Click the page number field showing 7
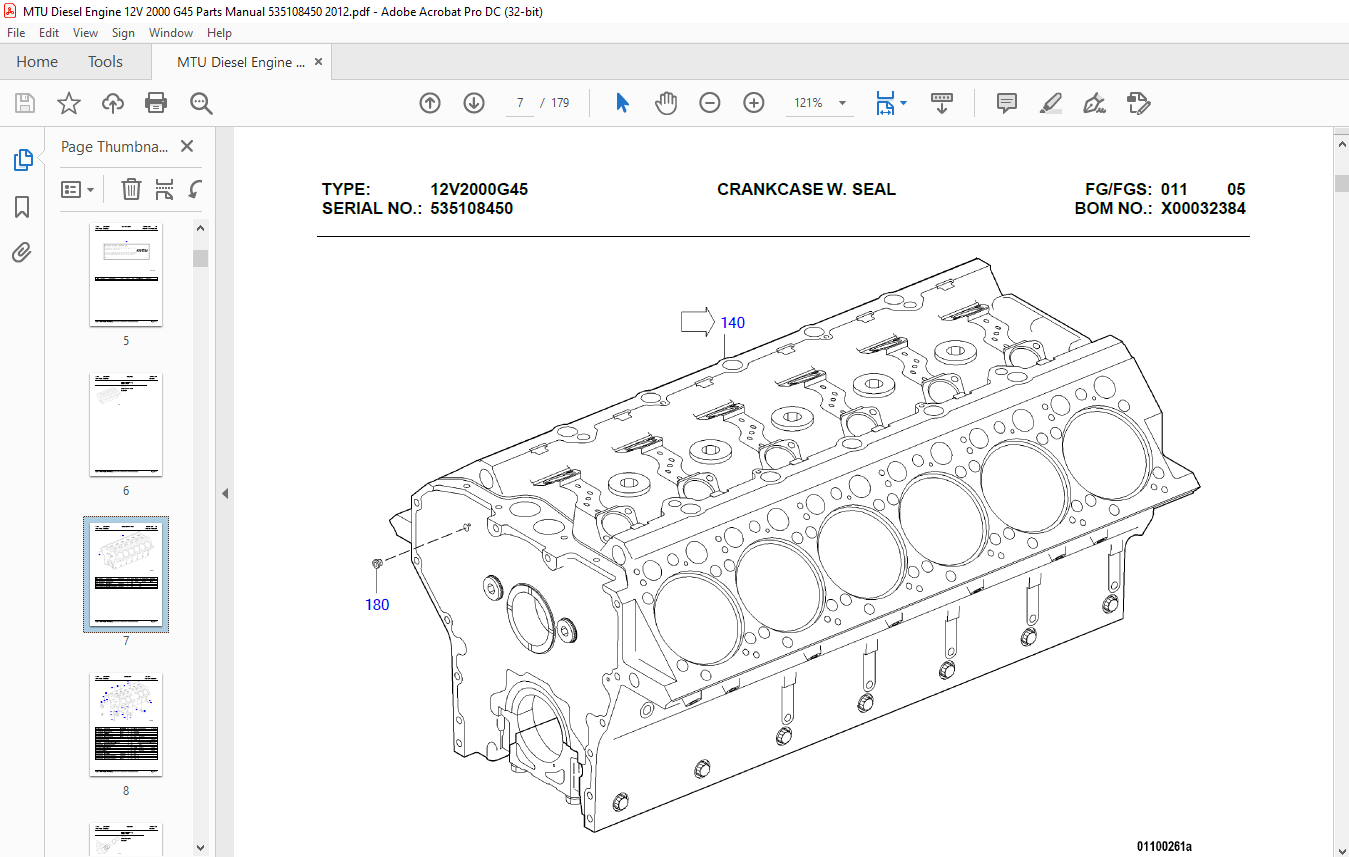 (519, 103)
